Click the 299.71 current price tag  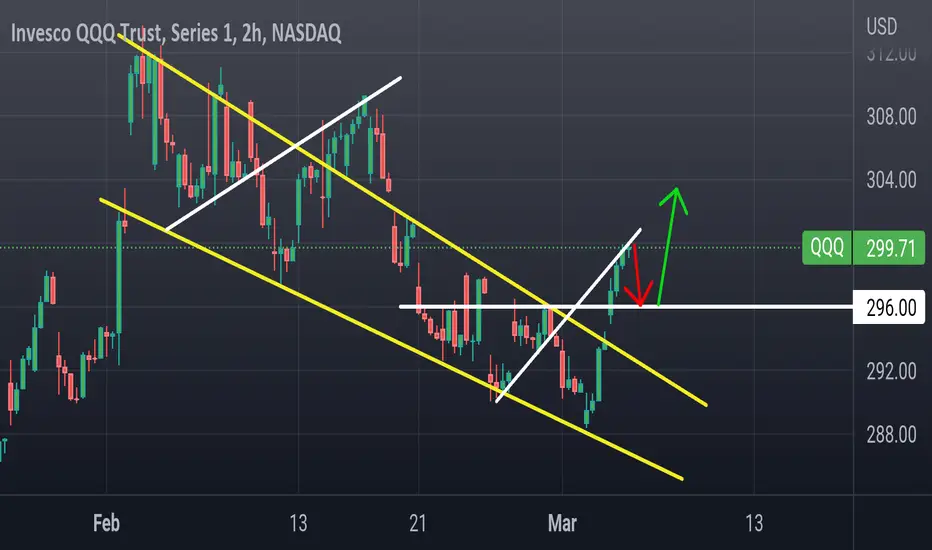click(889, 247)
